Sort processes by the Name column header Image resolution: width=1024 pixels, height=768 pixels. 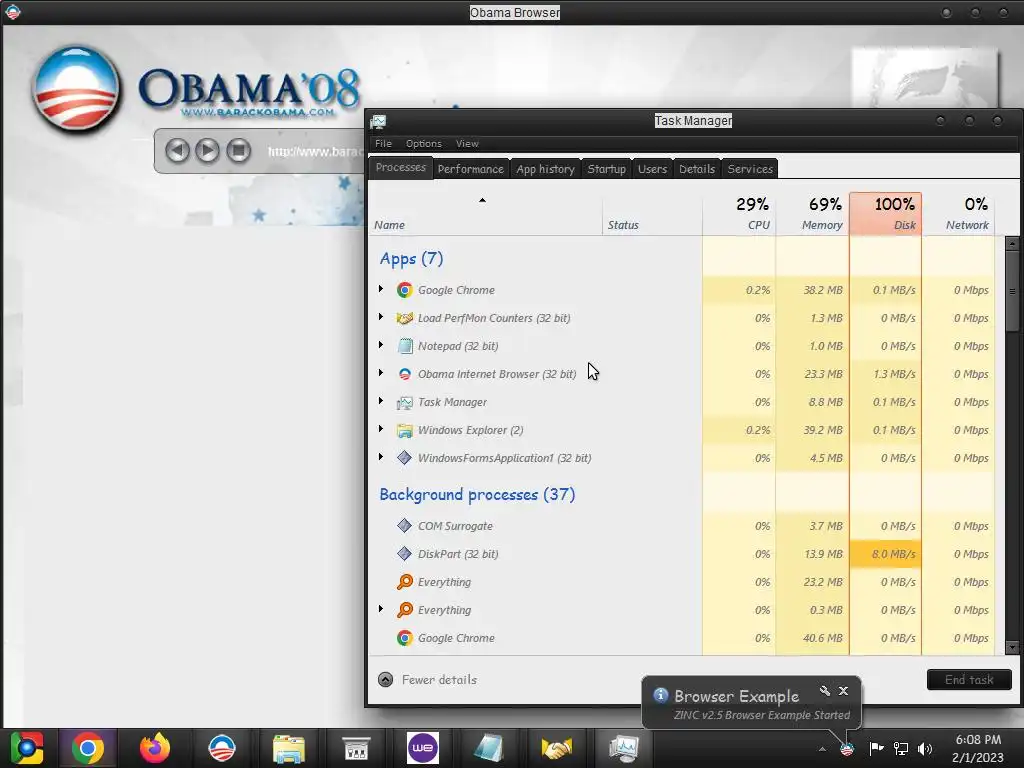click(485, 214)
